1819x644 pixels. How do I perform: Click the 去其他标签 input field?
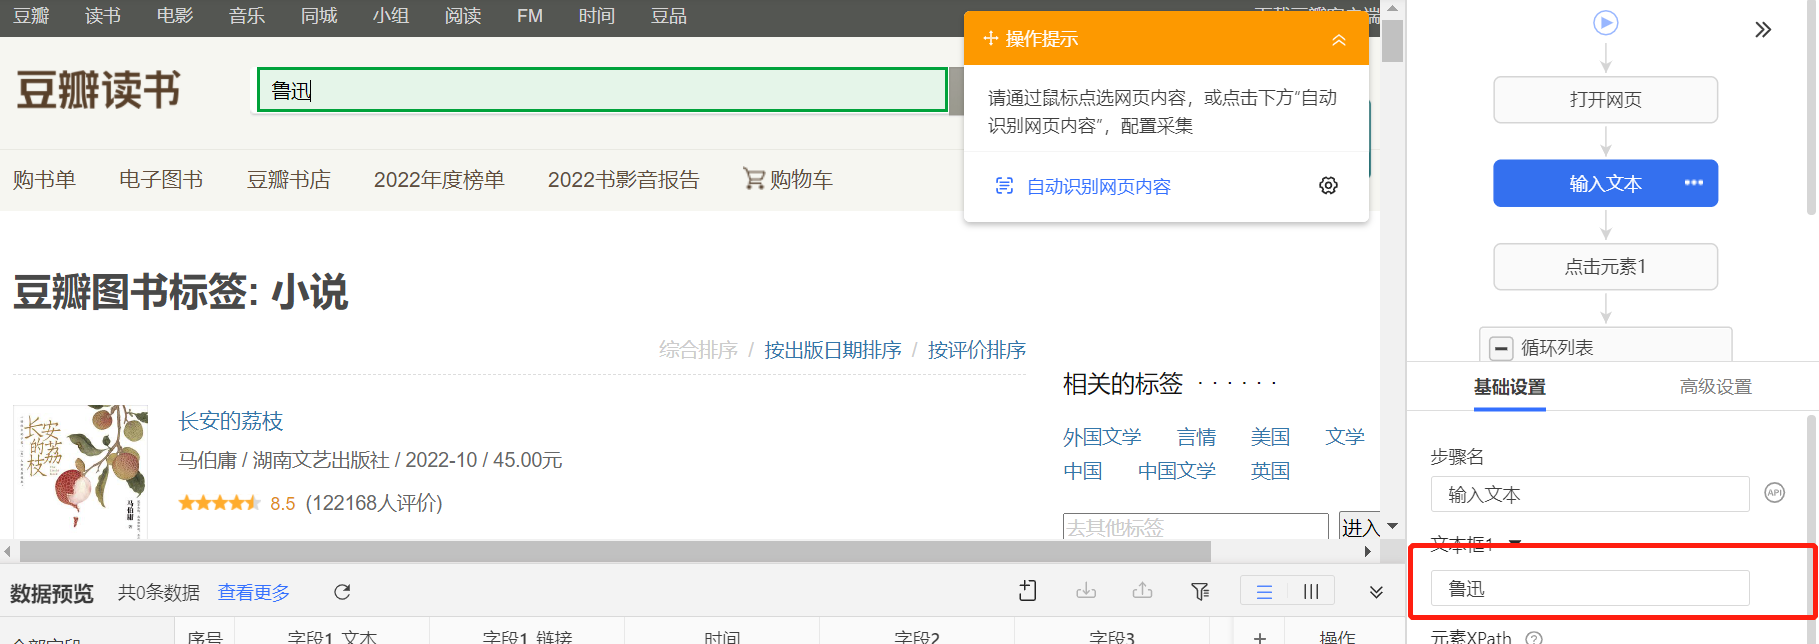point(1195,527)
